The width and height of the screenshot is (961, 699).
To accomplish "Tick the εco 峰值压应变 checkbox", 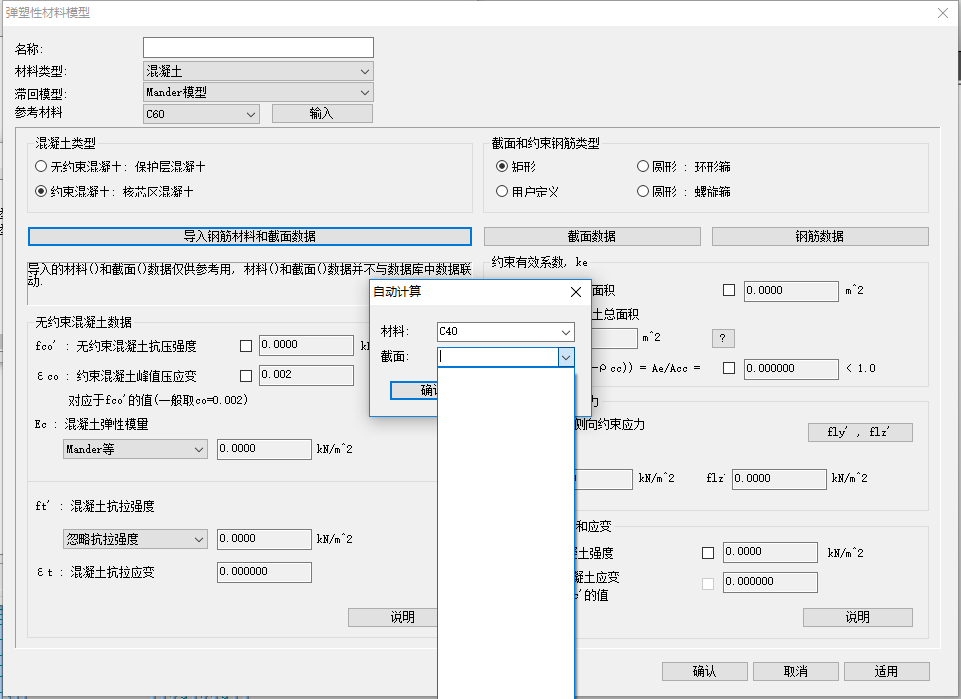I will point(246,376).
